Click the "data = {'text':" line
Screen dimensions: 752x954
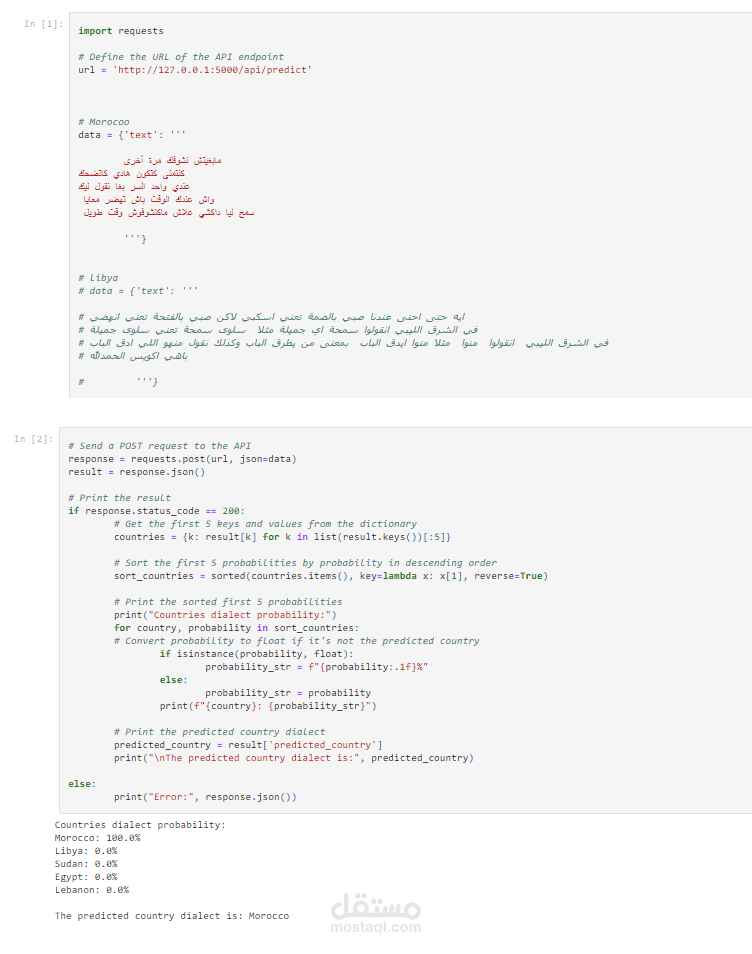(x=131, y=135)
